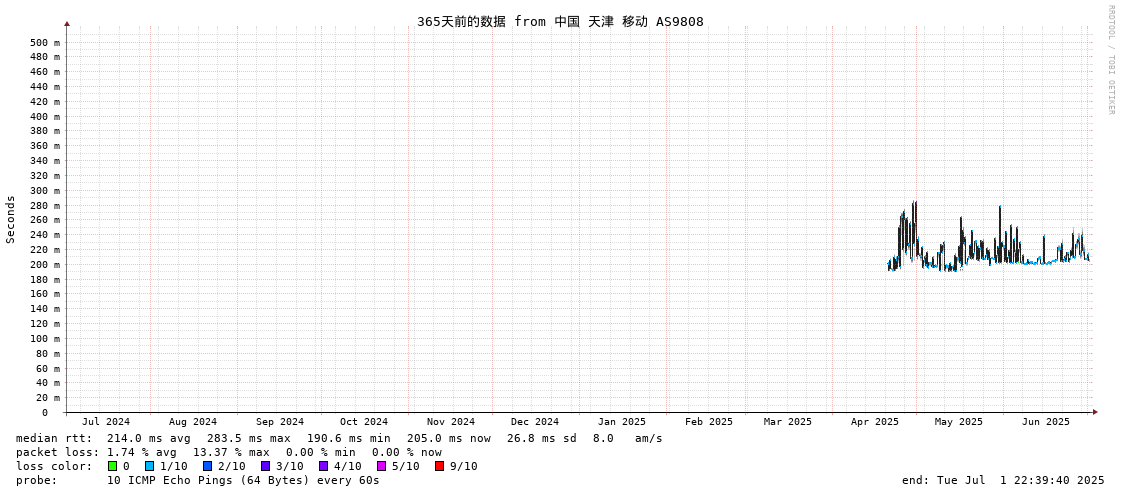Click the Sep 2024 axis label
Screen dimensions: 1121x494
[280, 422]
